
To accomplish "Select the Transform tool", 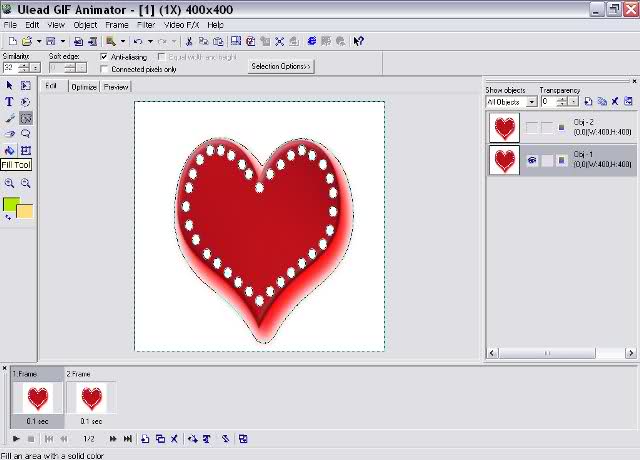I will coord(26,150).
